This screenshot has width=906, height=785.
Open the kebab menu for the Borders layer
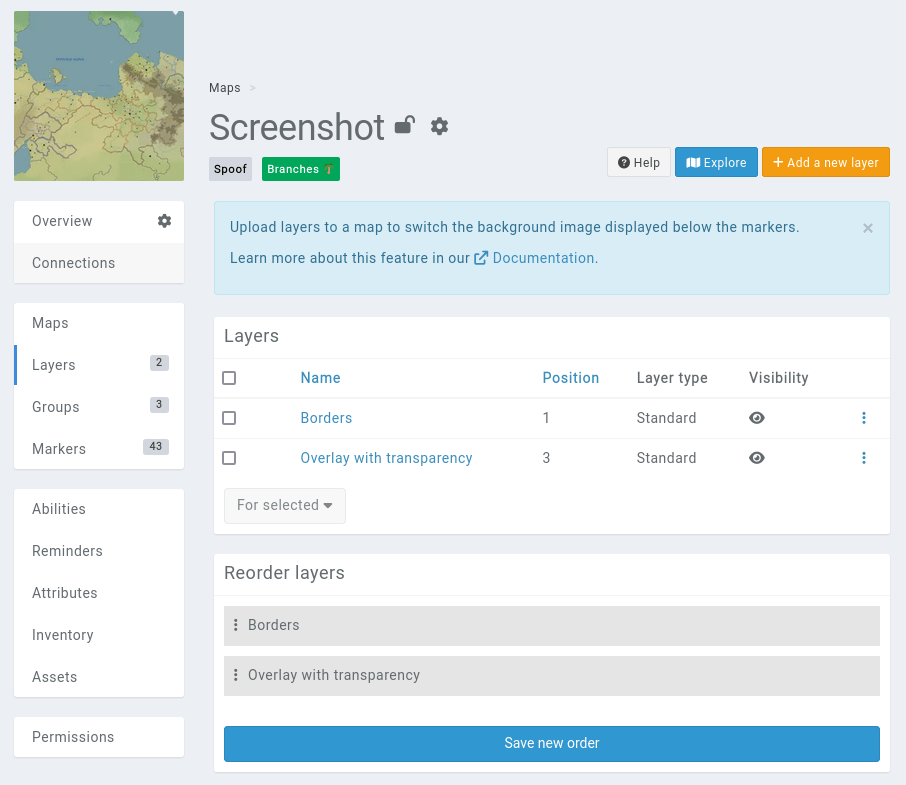pyautogui.click(x=864, y=418)
